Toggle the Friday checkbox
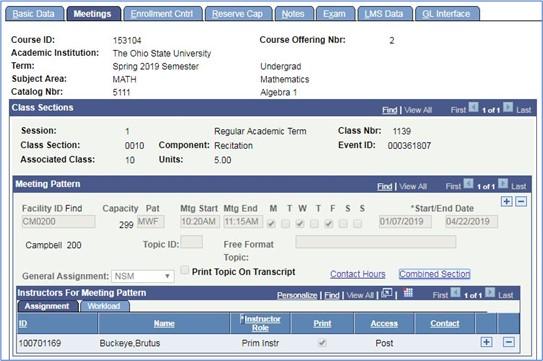Viewport: 543px width, 361px height. (x=329, y=224)
